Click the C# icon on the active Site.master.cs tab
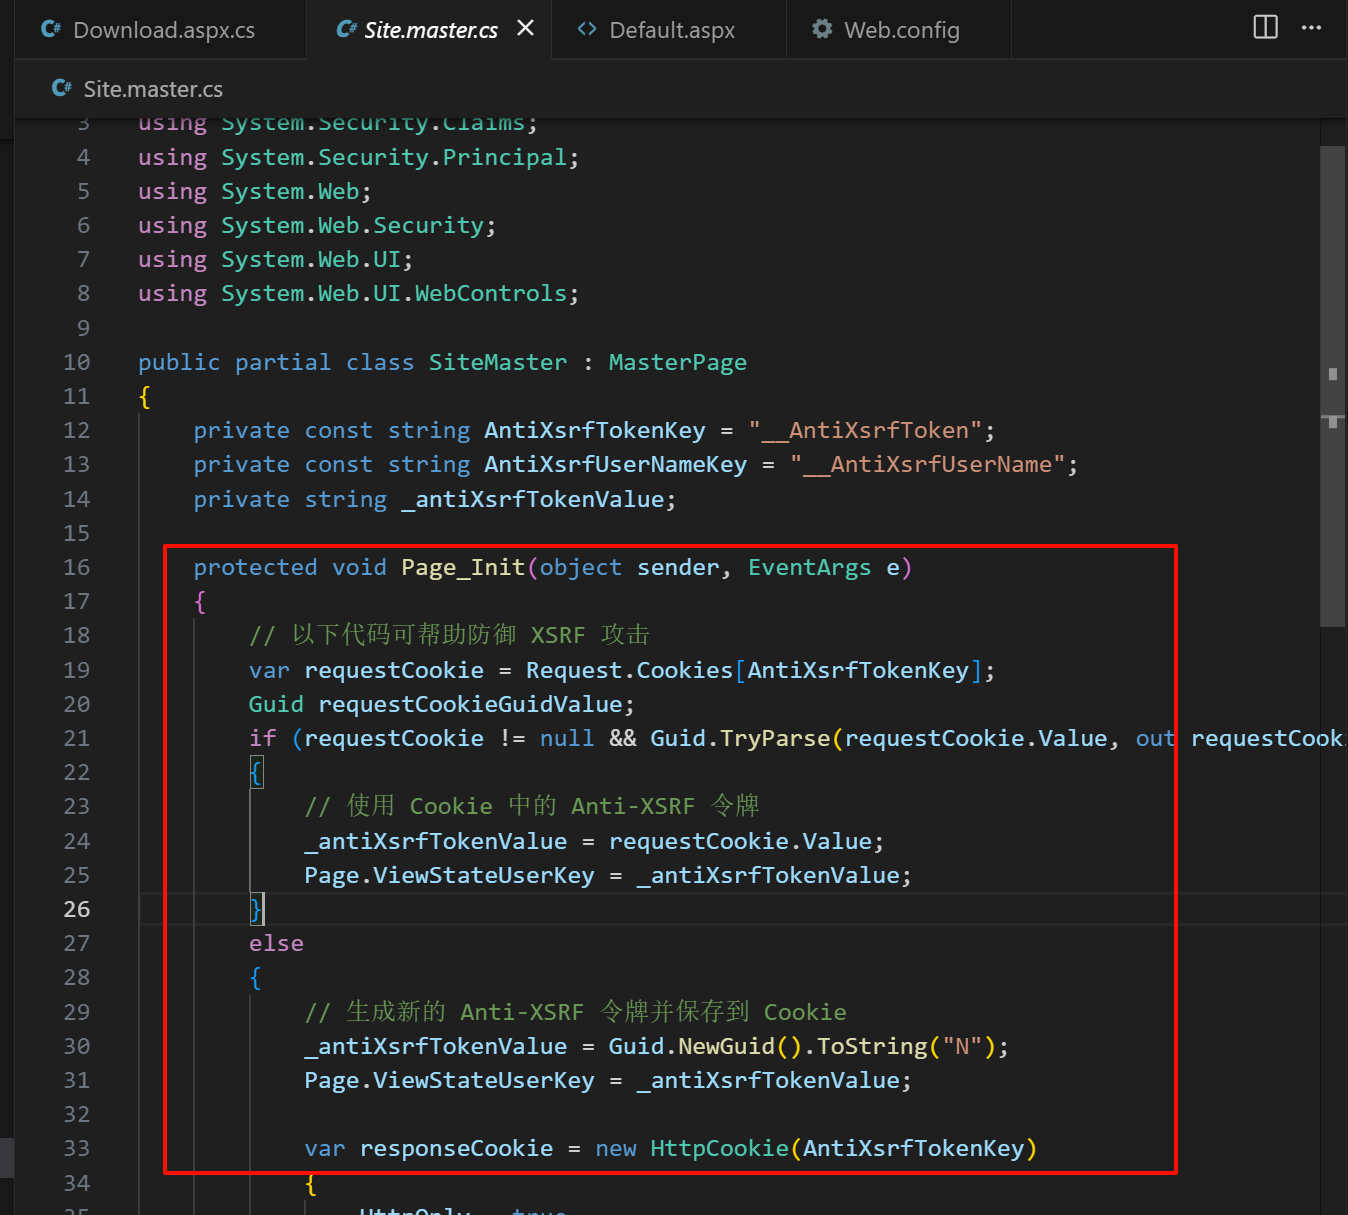 coord(345,29)
